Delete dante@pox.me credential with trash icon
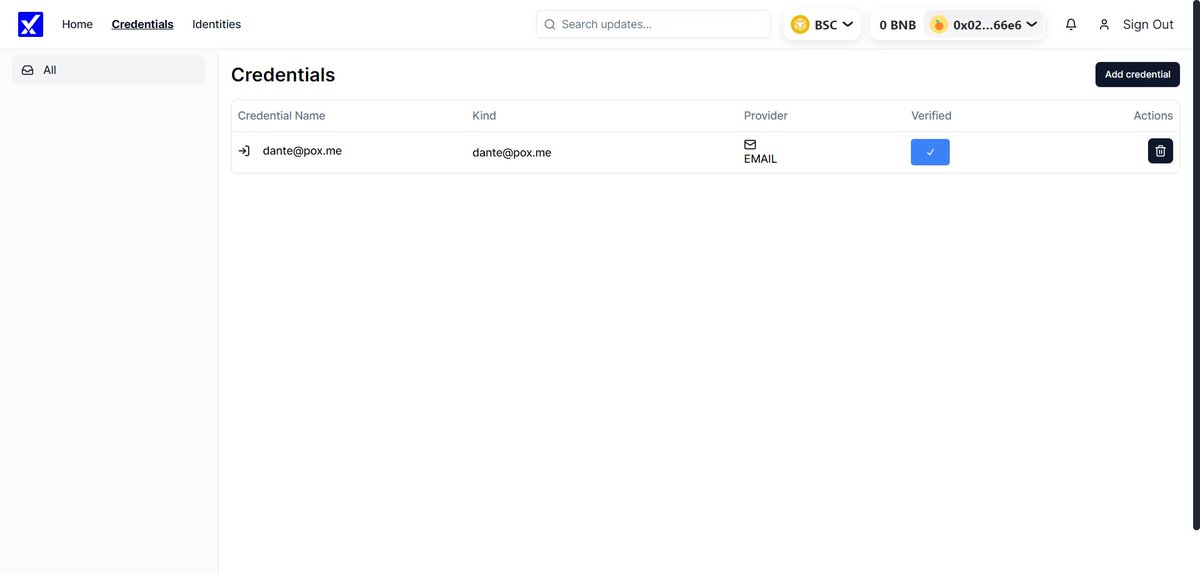1200x574 pixels. tap(1160, 151)
